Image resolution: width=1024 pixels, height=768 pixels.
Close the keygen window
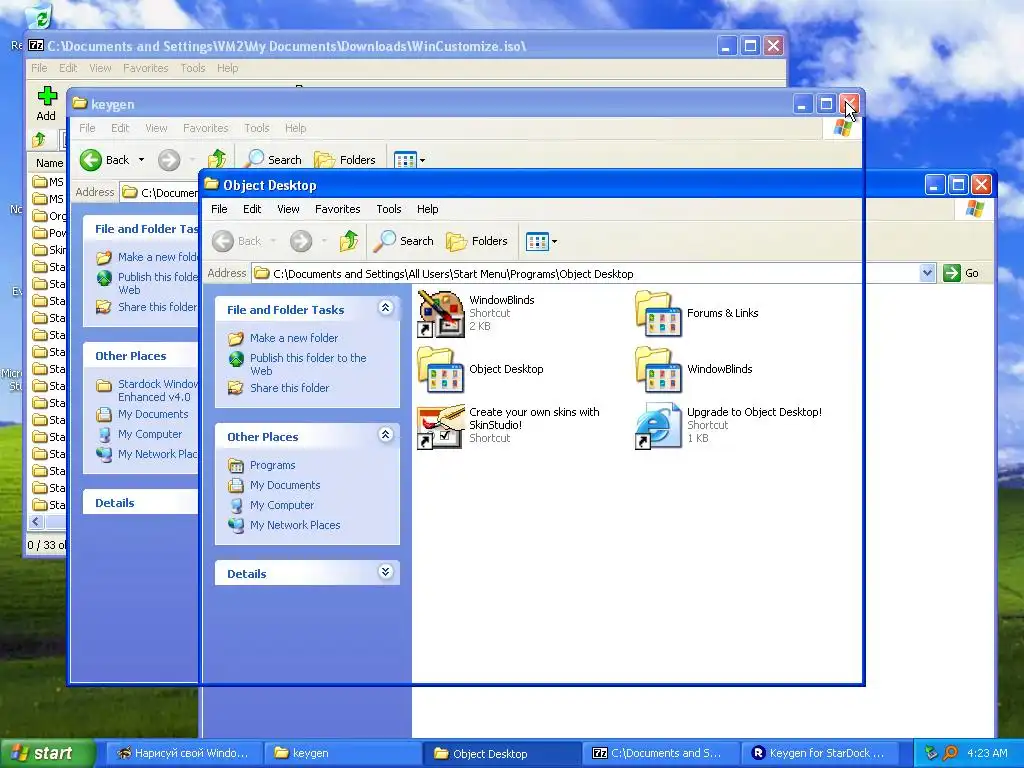tap(849, 104)
